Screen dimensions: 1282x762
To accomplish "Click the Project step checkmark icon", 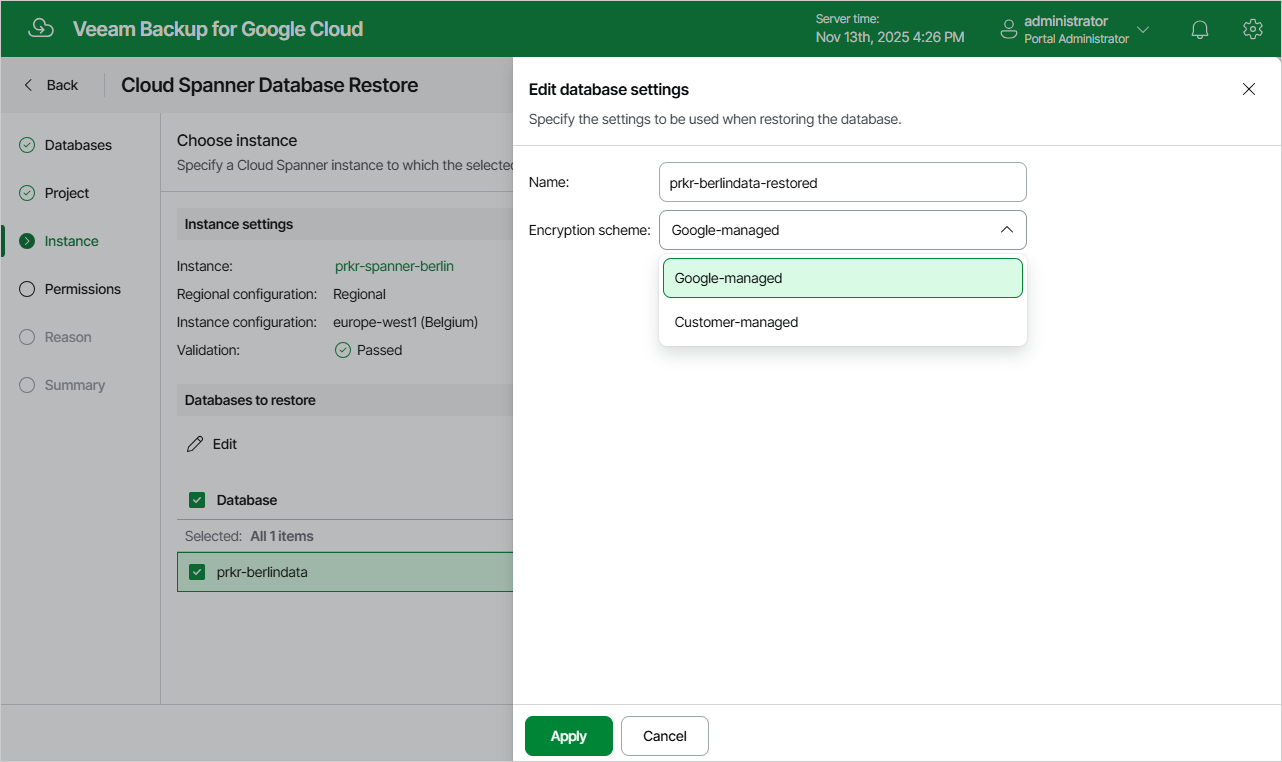I will point(27,193).
